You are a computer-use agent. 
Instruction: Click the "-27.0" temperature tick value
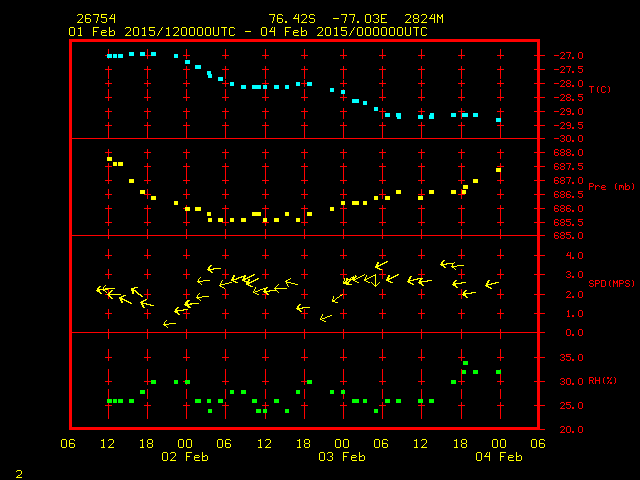tap(568, 56)
